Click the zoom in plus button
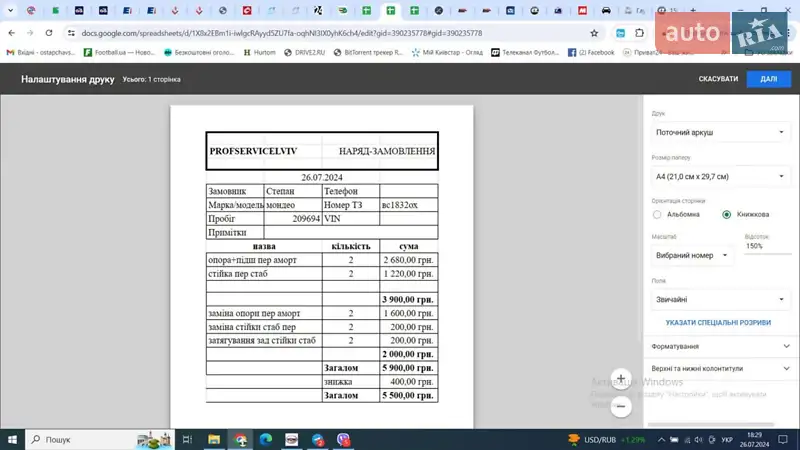 [621, 379]
